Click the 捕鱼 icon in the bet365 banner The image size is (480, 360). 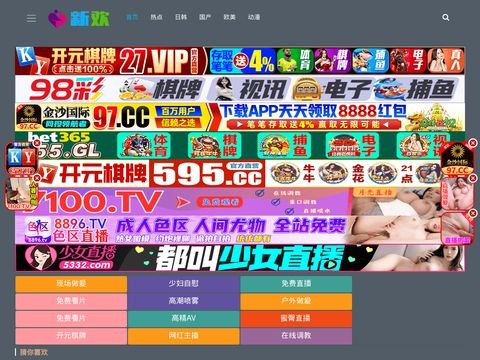pyautogui.click(x=284, y=146)
